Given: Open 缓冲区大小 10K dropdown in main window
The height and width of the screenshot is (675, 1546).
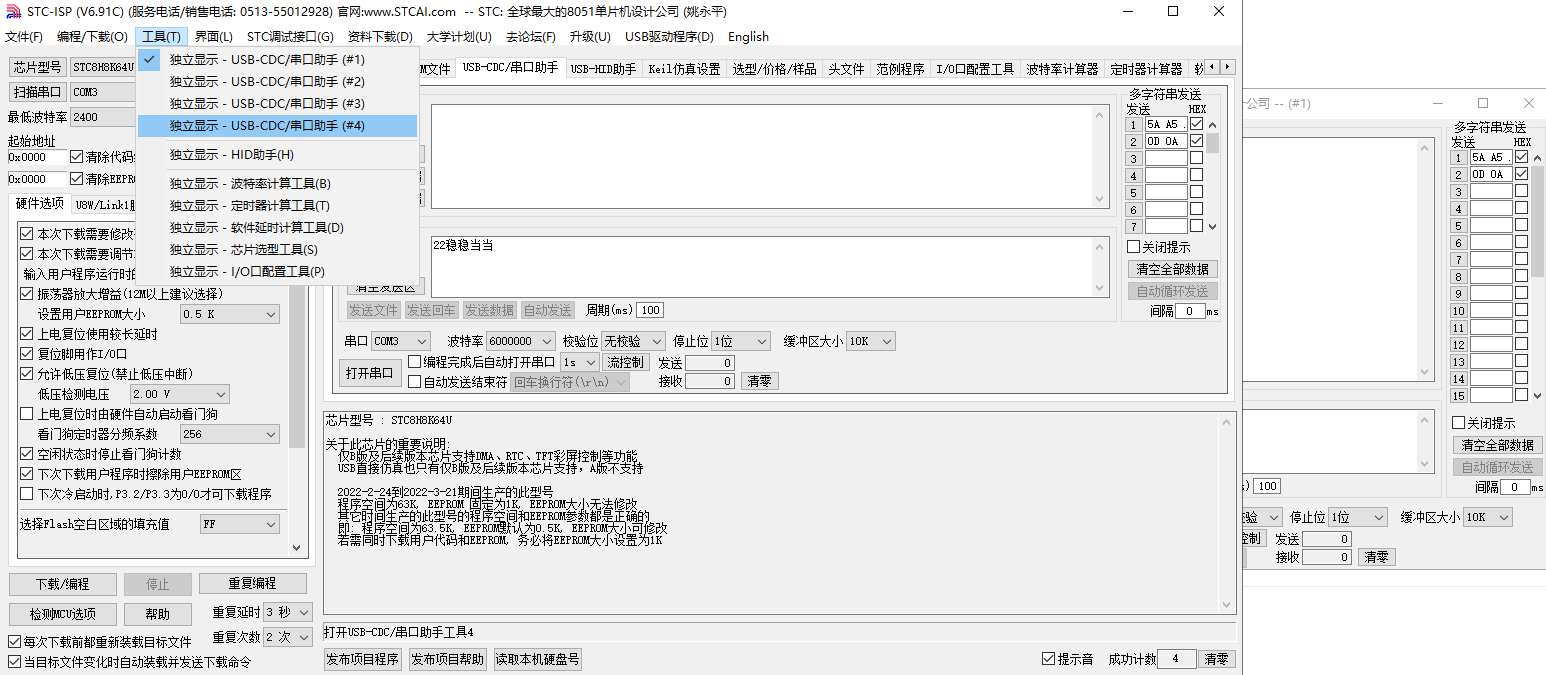Looking at the screenshot, I should 871,341.
